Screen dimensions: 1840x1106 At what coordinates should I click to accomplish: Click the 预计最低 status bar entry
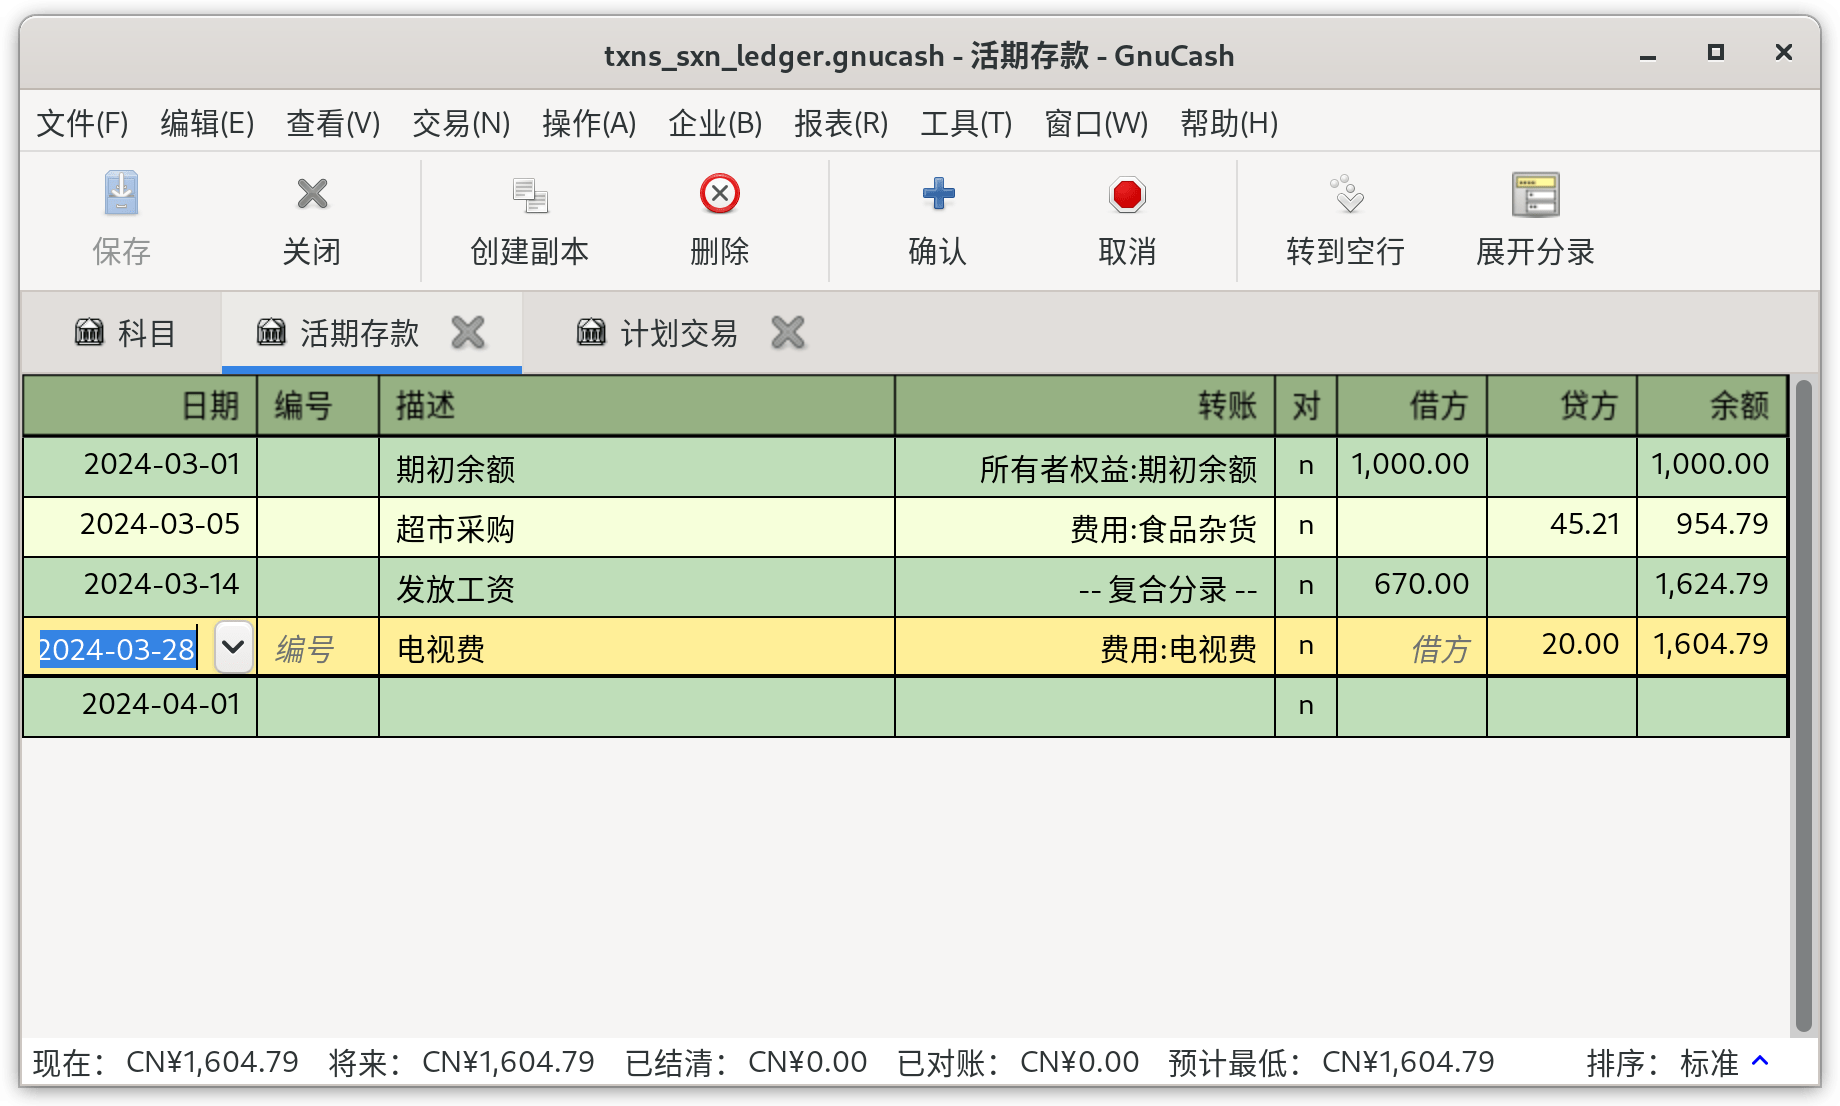coord(1331,1062)
